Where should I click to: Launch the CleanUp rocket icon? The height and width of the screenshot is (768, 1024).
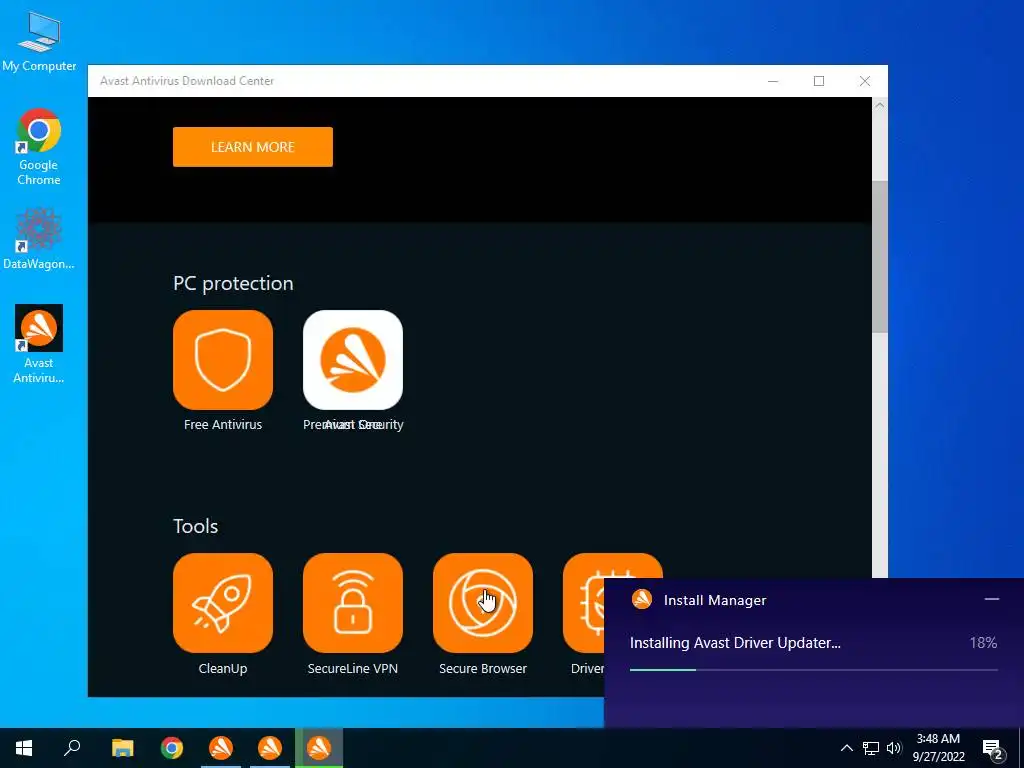pos(223,603)
